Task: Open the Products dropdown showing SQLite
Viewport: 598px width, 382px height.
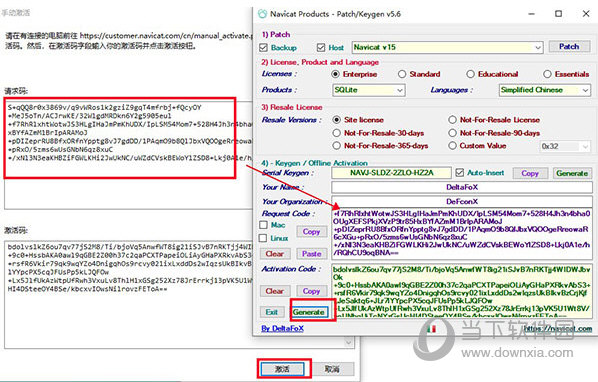Action: 369,90
